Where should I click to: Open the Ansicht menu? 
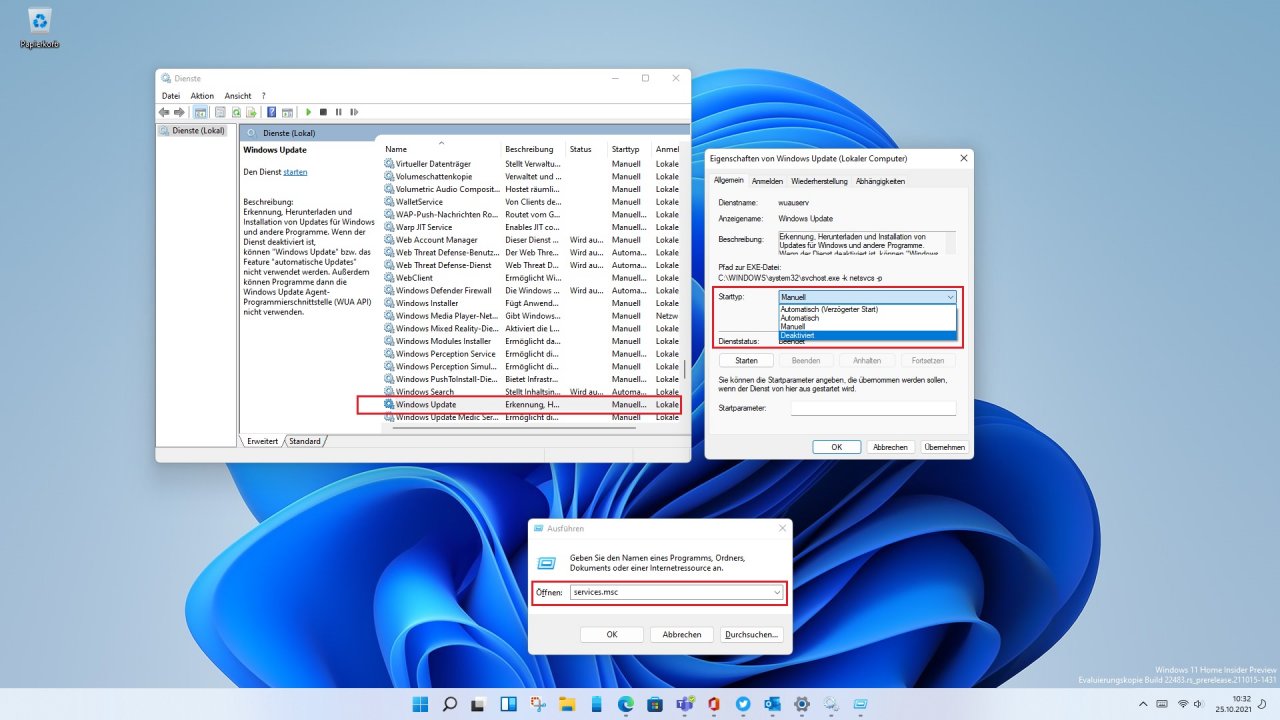click(x=238, y=96)
